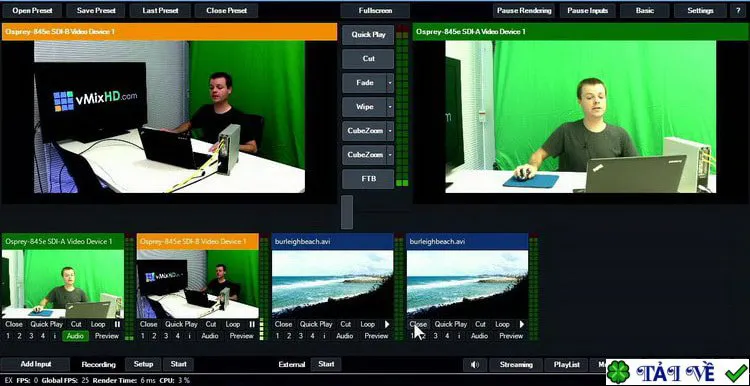750x386 pixels.
Task: Click the master speaker mute icon
Action: click(x=474, y=364)
